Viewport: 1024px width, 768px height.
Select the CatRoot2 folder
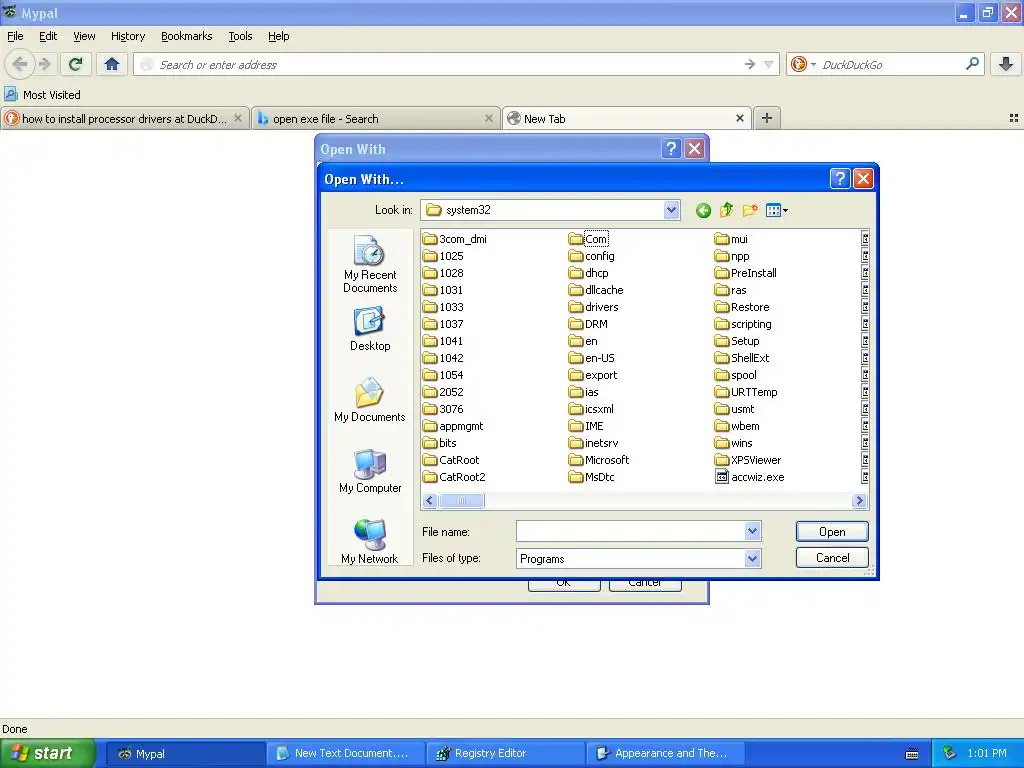454,477
